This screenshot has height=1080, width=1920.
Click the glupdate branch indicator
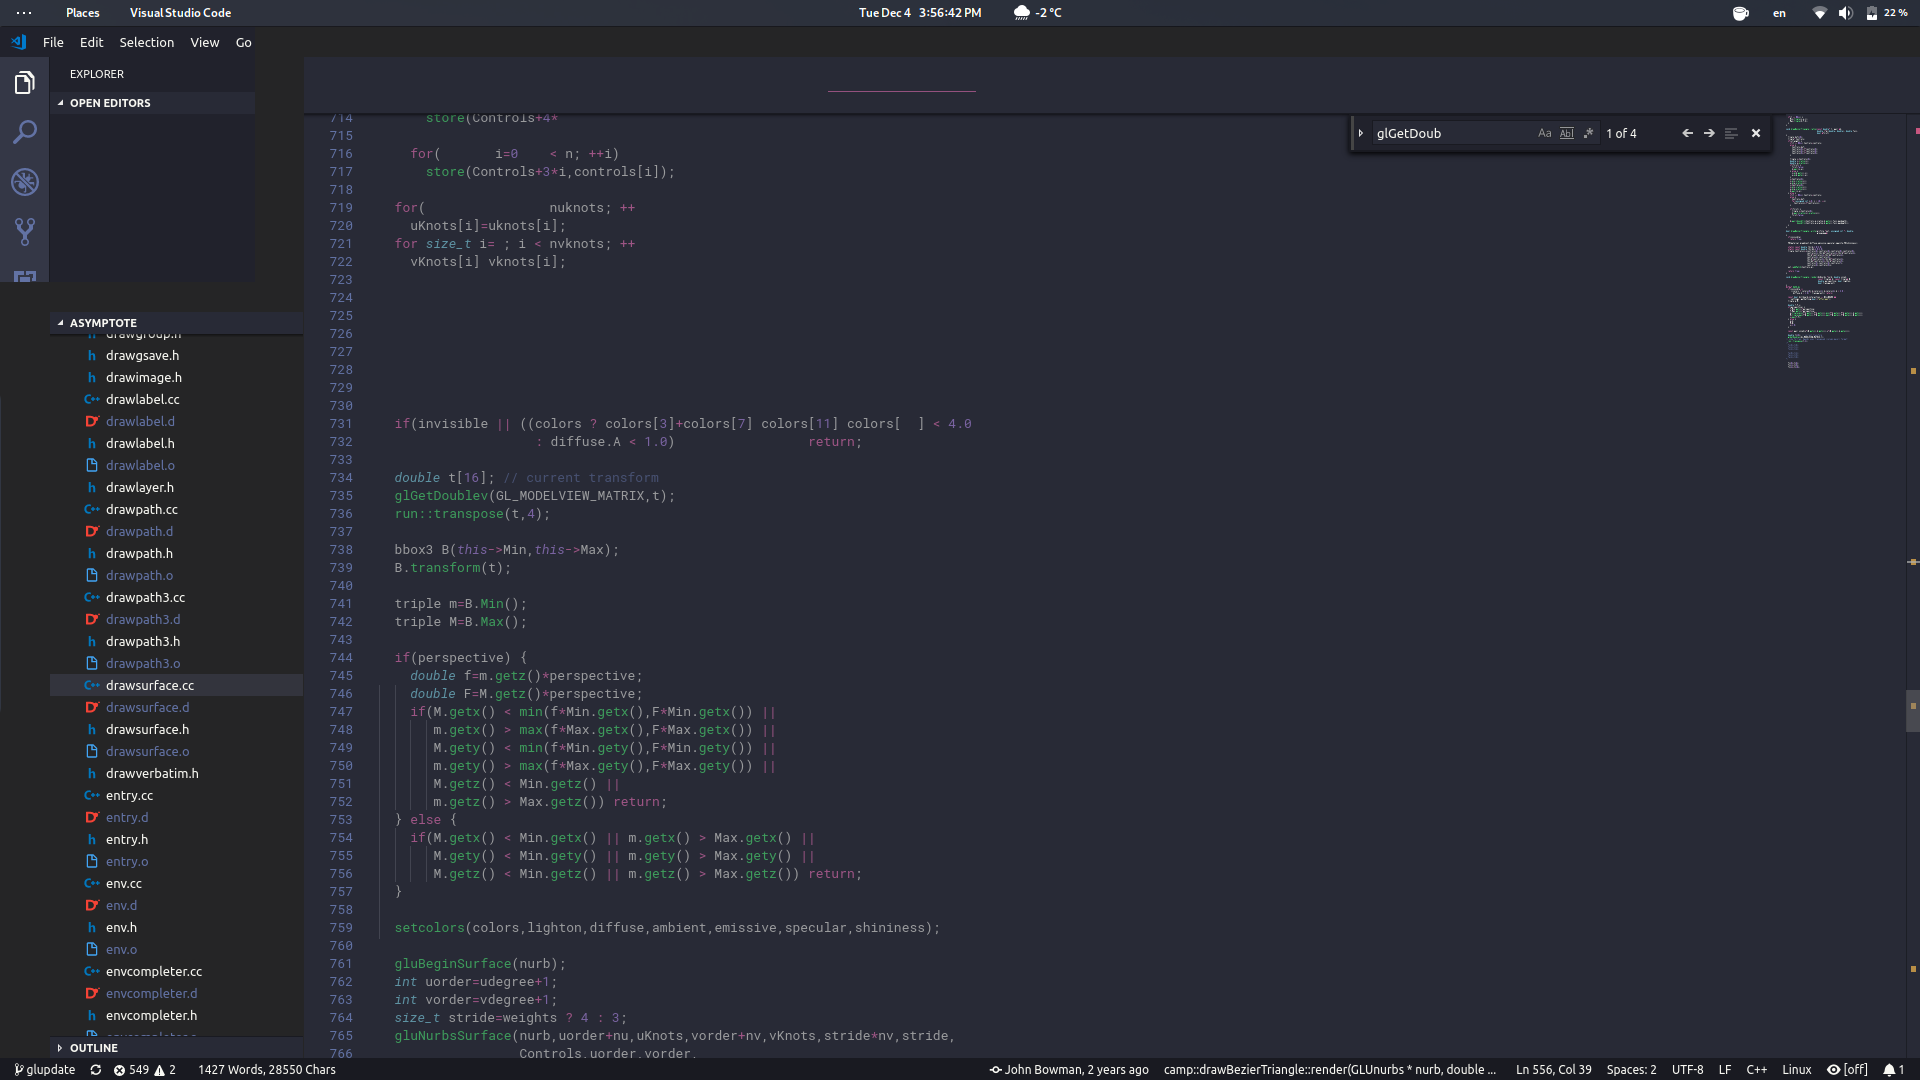click(44, 1069)
